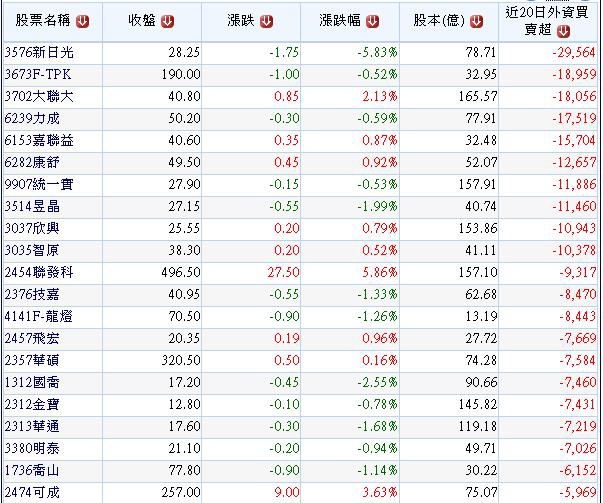This screenshot has height=503, width=603.
Task: Open stock 1312國喬
Action: tap(32, 383)
